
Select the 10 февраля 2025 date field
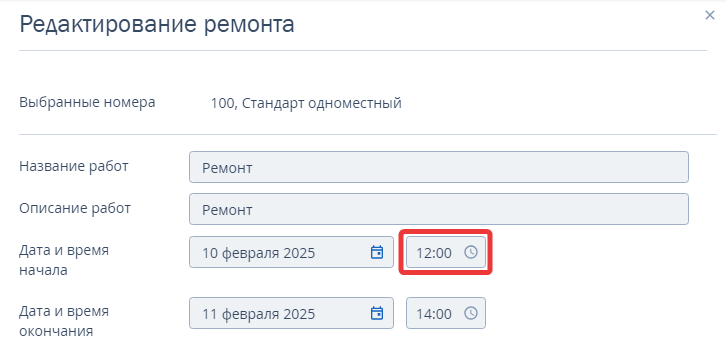291,252
